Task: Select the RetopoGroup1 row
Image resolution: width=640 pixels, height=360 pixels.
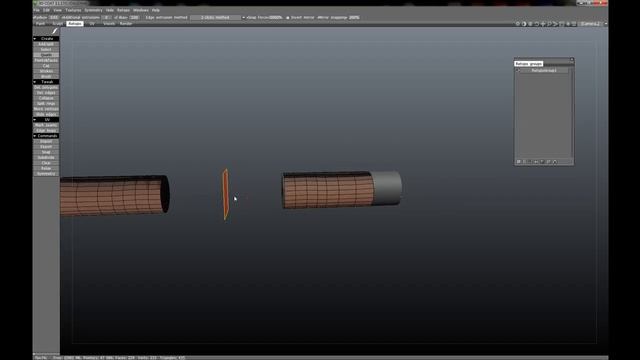Action: [x=544, y=71]
